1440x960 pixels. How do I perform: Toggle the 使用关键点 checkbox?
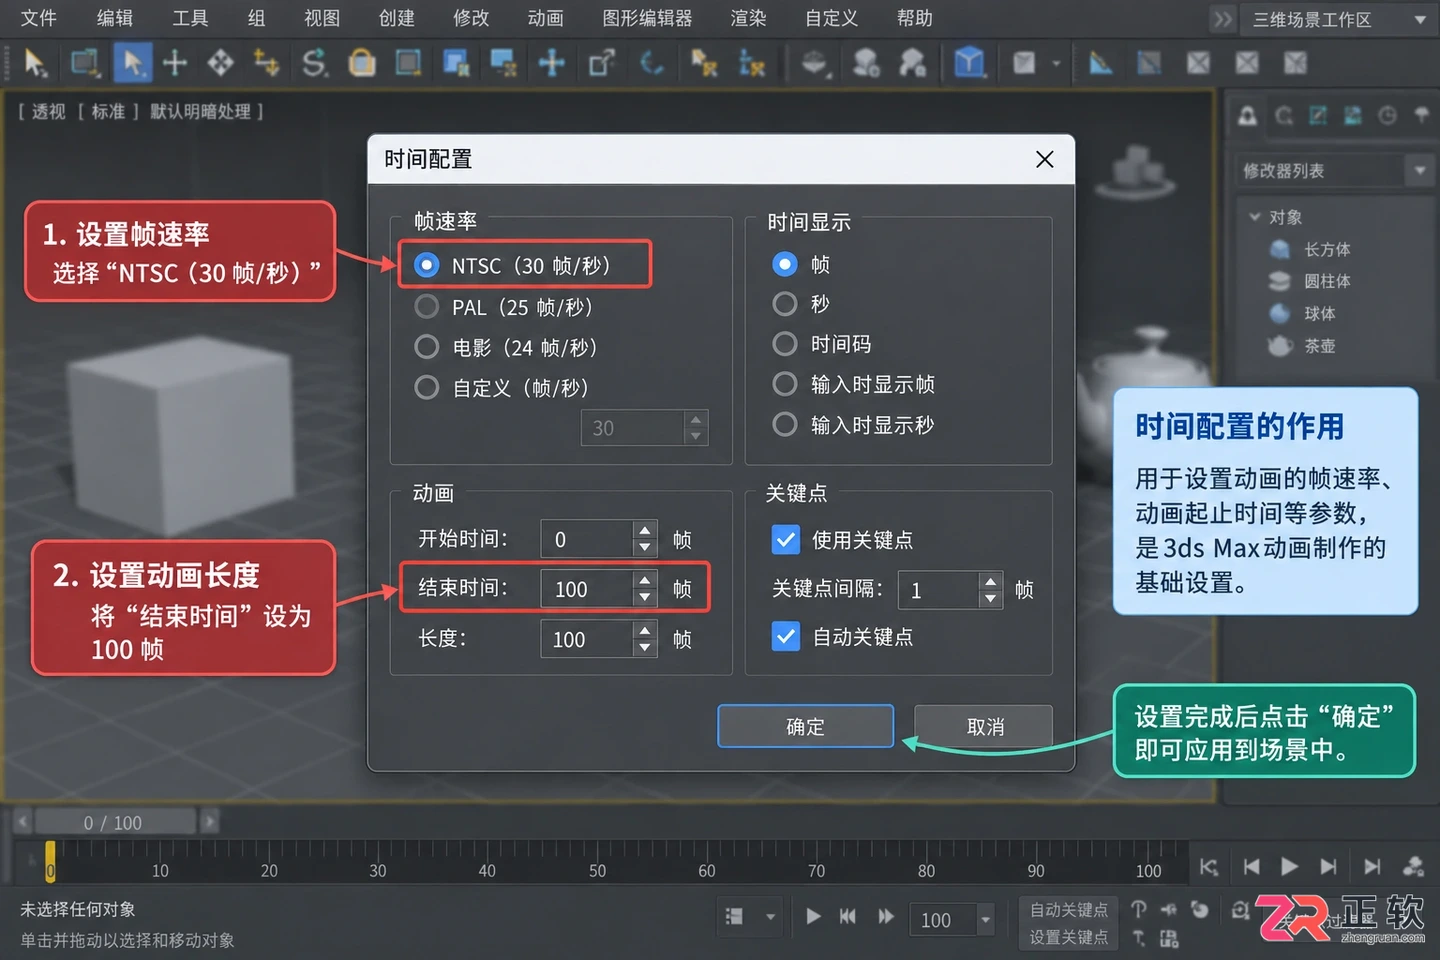(x=786, y=540)
